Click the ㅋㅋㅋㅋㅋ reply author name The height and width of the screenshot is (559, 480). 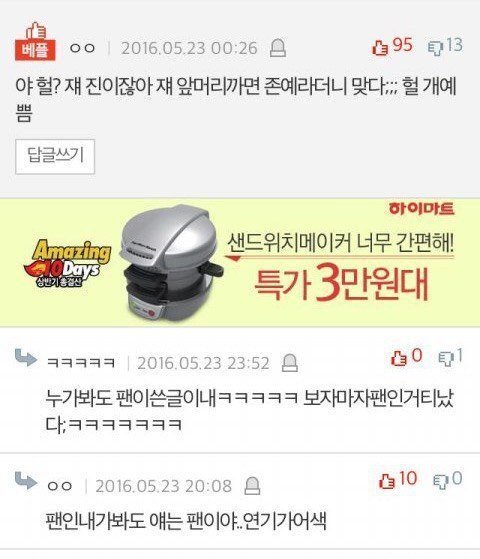(x=81, y=363)
